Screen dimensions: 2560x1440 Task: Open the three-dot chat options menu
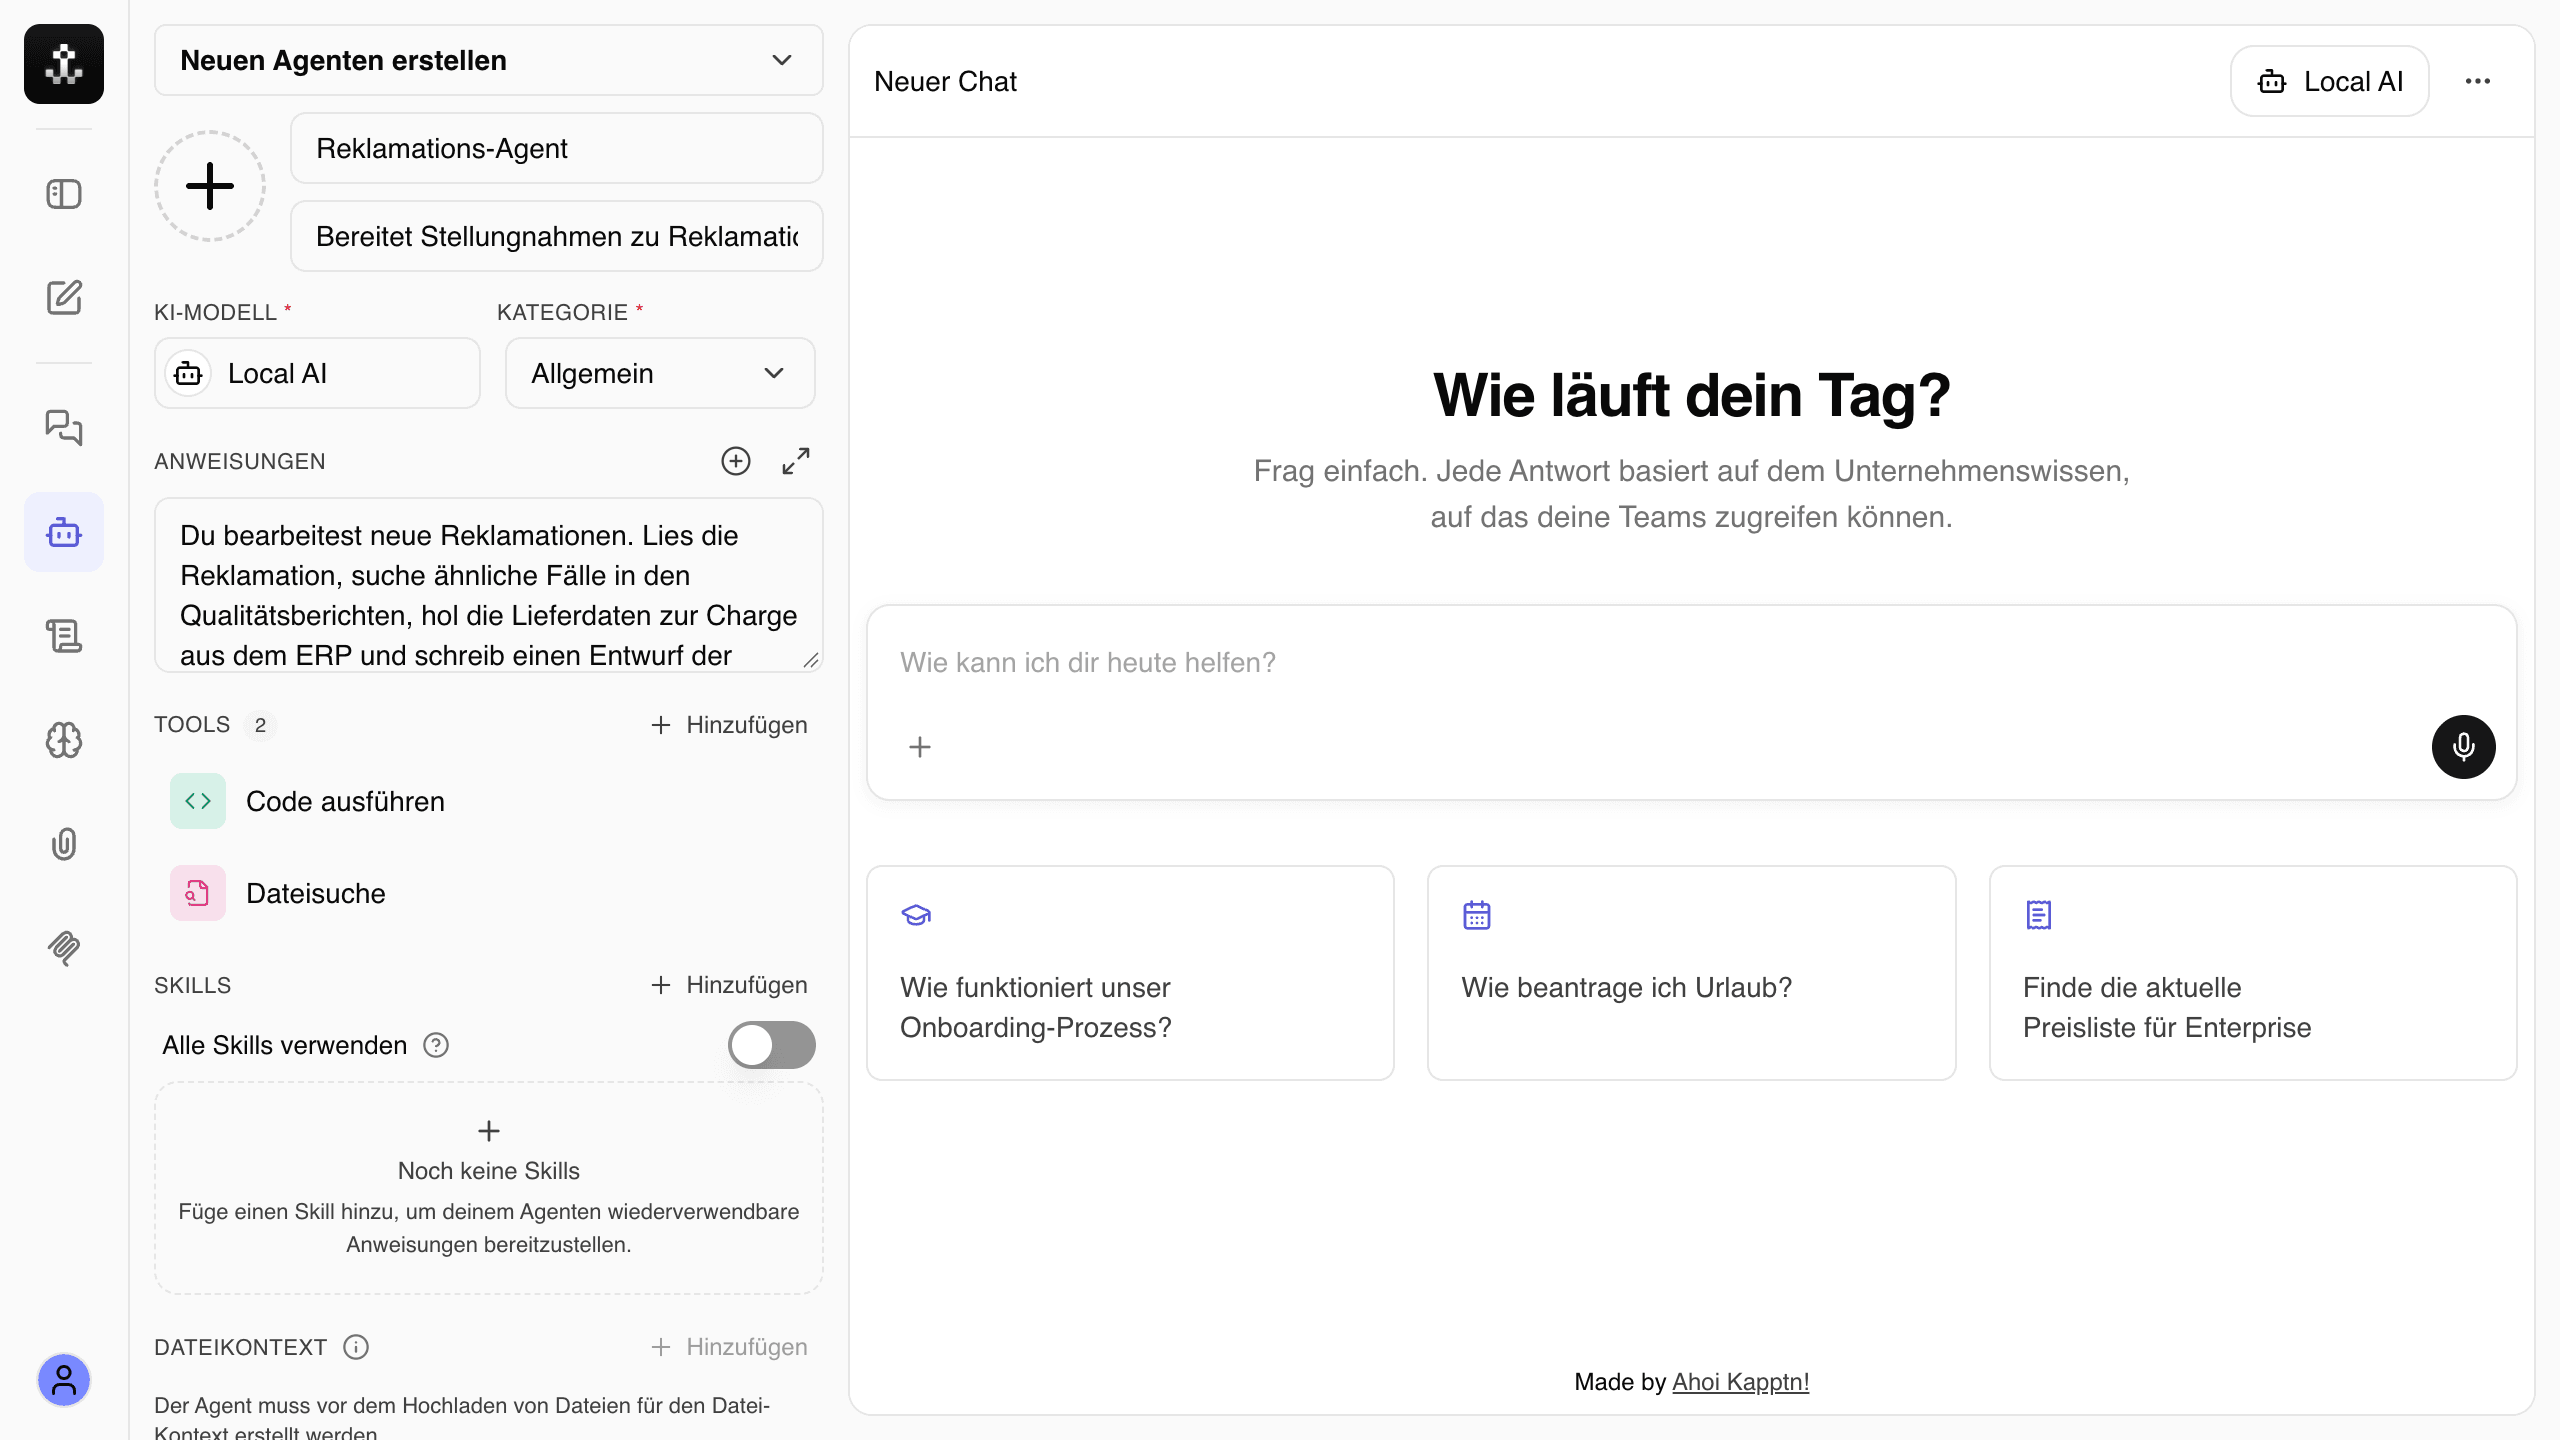point(2478,81)
